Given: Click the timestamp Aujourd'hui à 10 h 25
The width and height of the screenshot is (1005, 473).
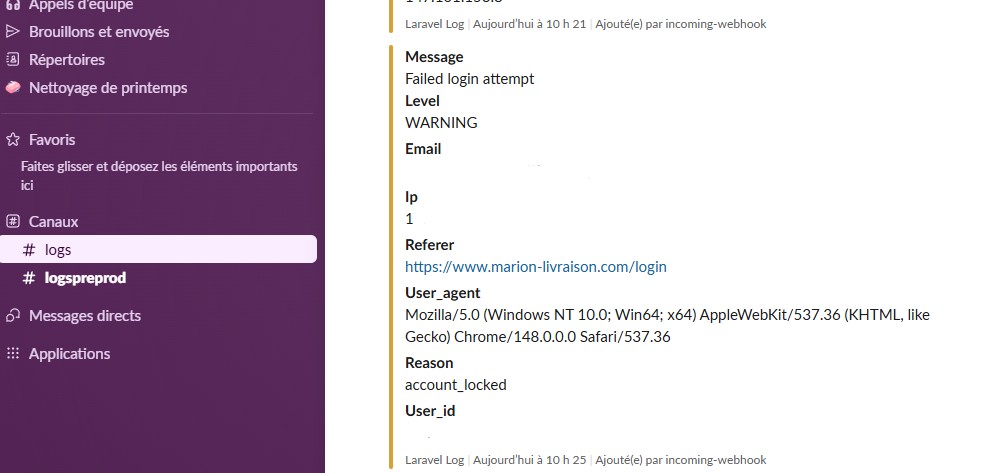Looking at the screenshot, I should [x=529, y=460].
